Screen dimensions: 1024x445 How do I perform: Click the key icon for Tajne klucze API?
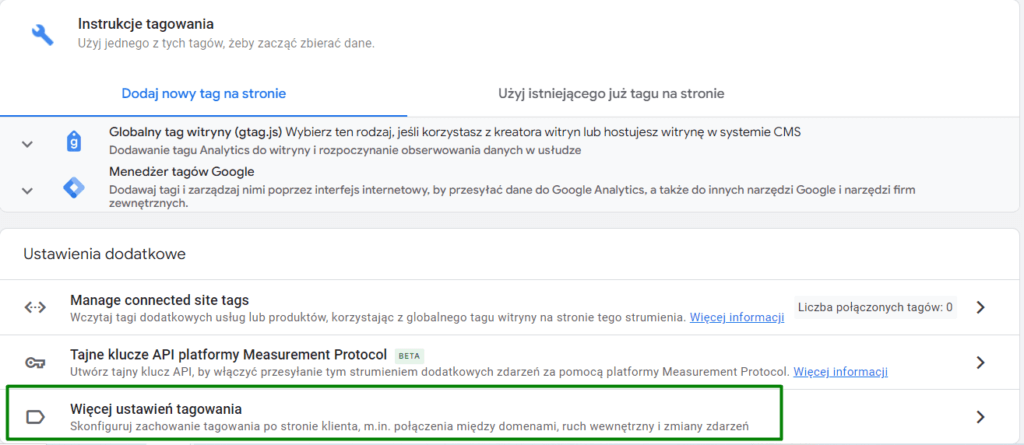35,362
